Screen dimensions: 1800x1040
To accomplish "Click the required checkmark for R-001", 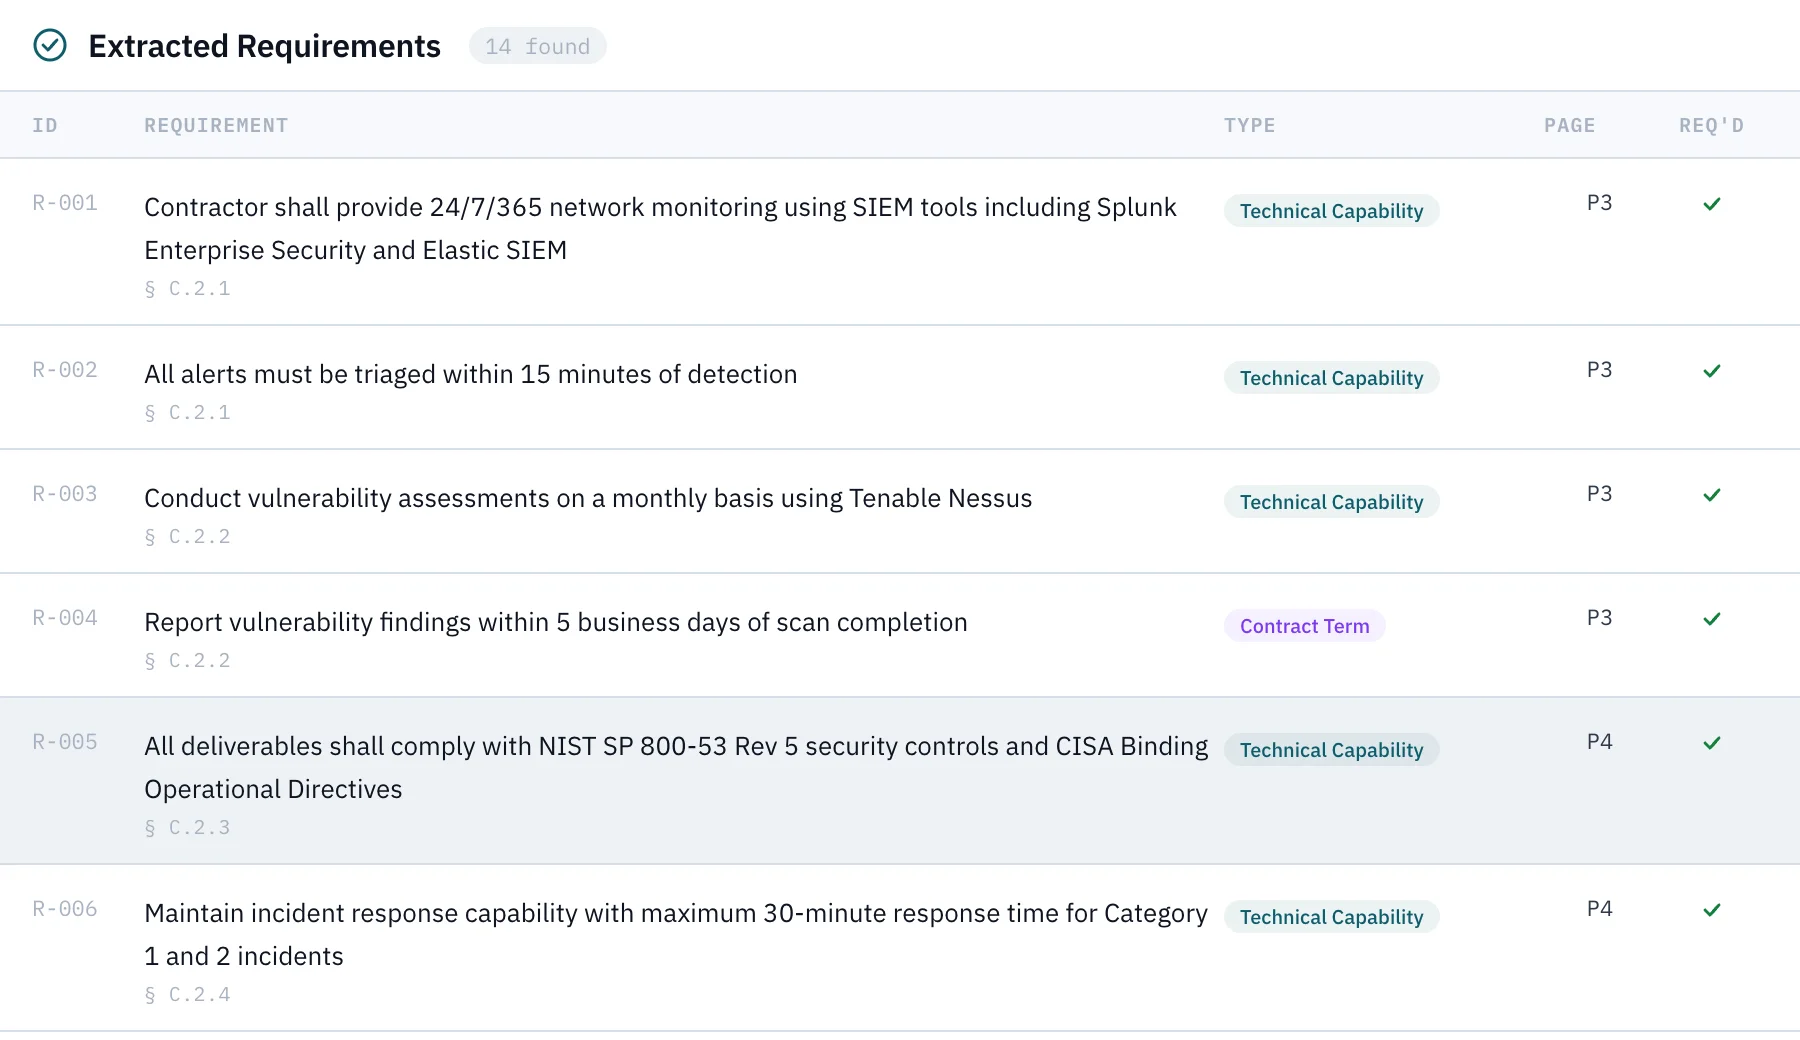I will (x=1712, y=204).
